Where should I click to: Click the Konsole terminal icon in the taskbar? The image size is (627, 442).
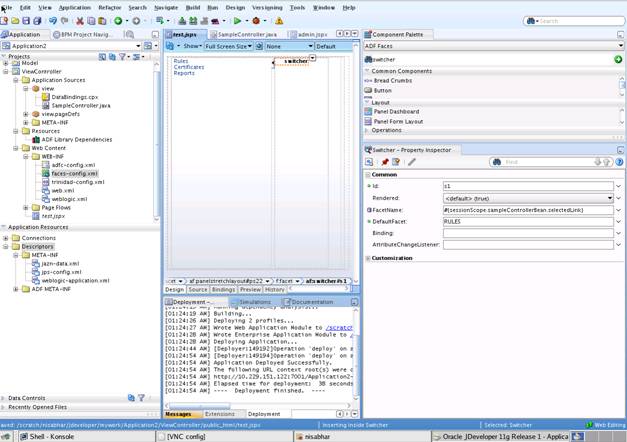point(24,436)
